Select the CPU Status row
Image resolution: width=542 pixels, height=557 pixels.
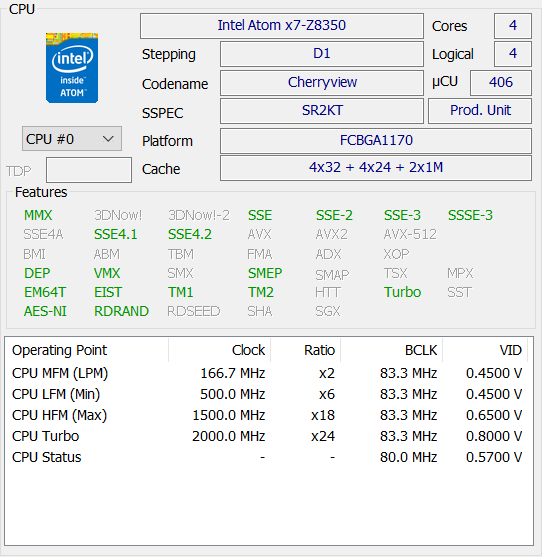(x=267, y=457)
